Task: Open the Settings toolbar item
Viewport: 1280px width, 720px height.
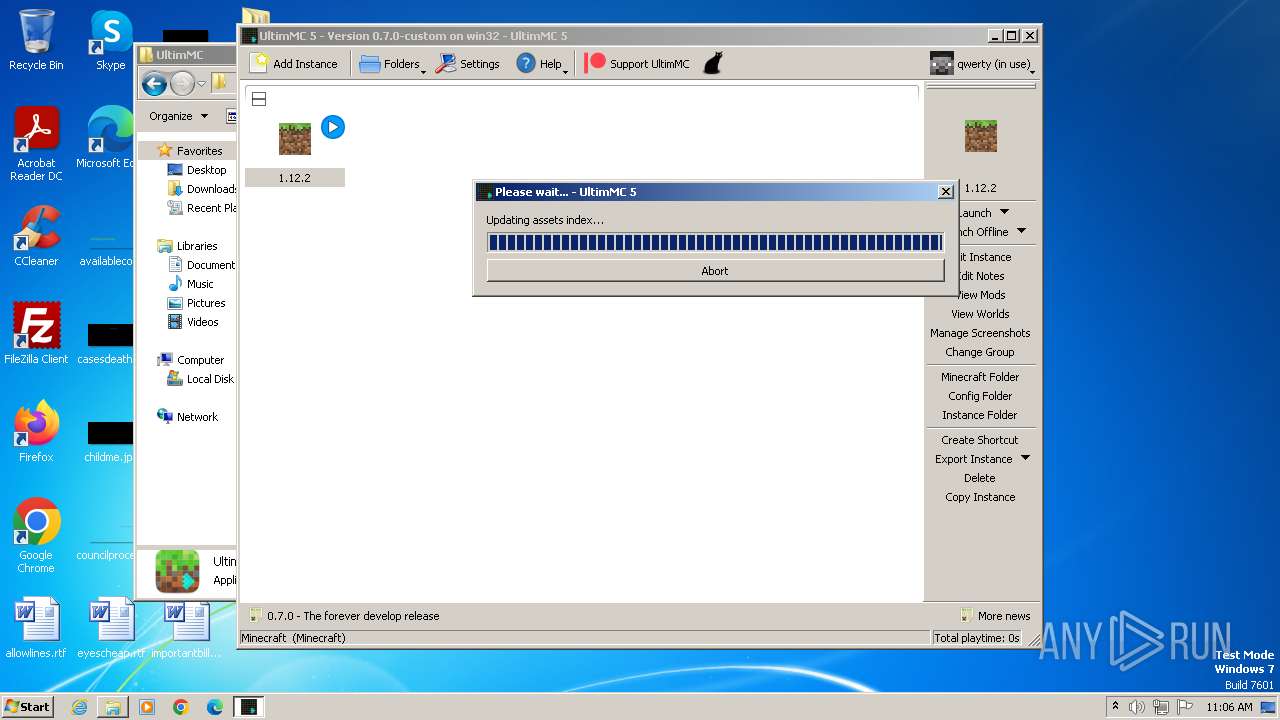Action: click(x=468, y=64)
